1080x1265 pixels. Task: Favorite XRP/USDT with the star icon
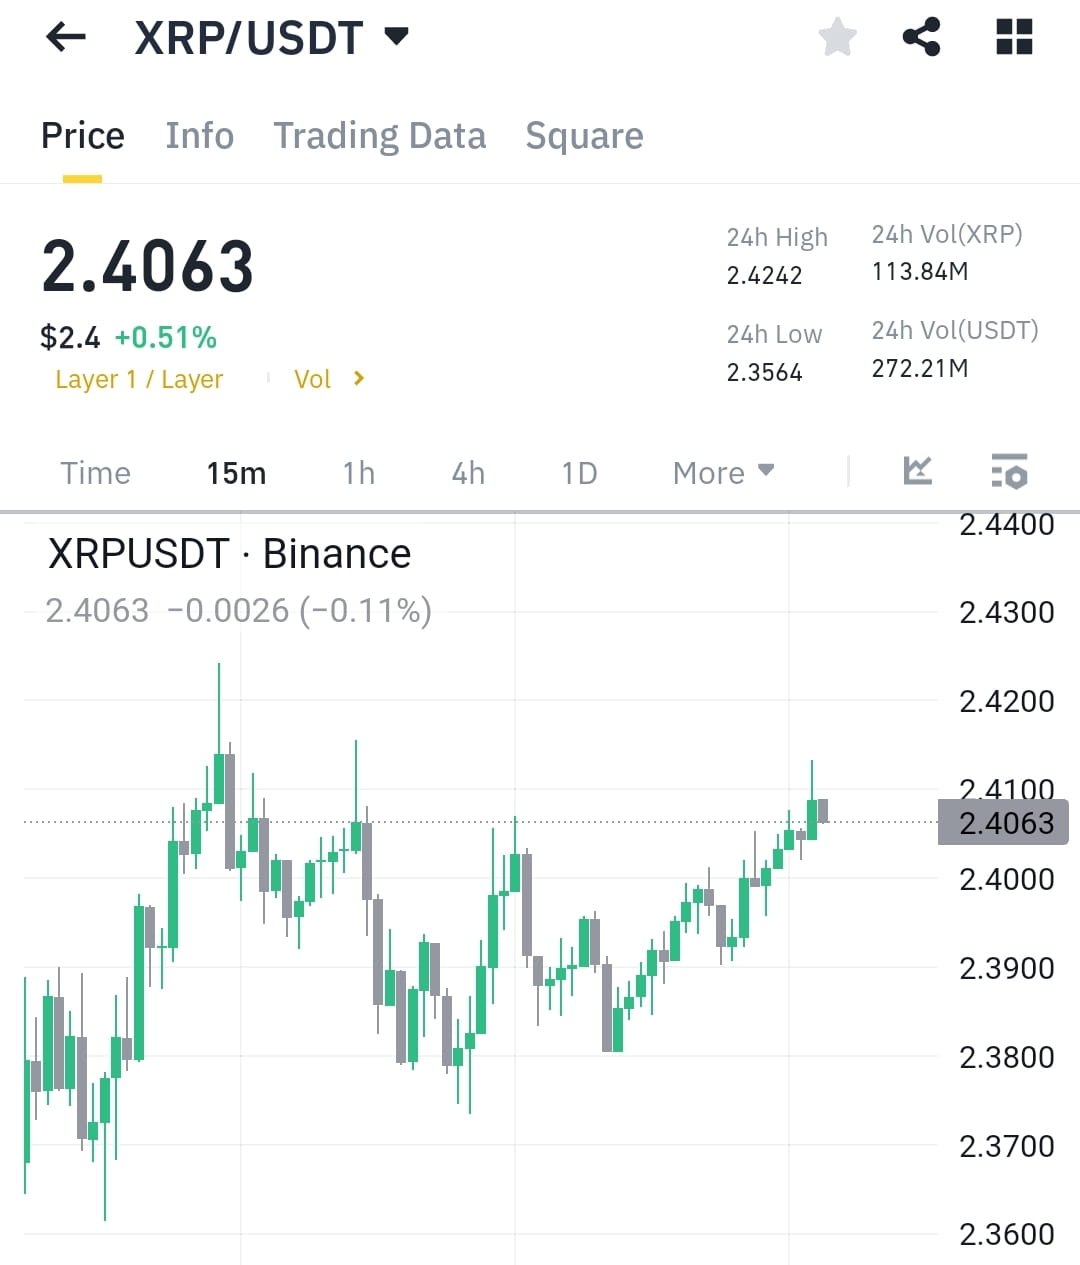pos(837,37)
